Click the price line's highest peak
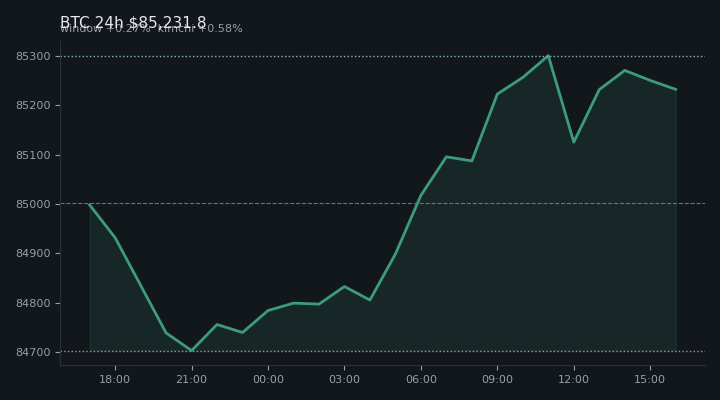This screenshot has width=720, height=400. [x=548, y=56]
